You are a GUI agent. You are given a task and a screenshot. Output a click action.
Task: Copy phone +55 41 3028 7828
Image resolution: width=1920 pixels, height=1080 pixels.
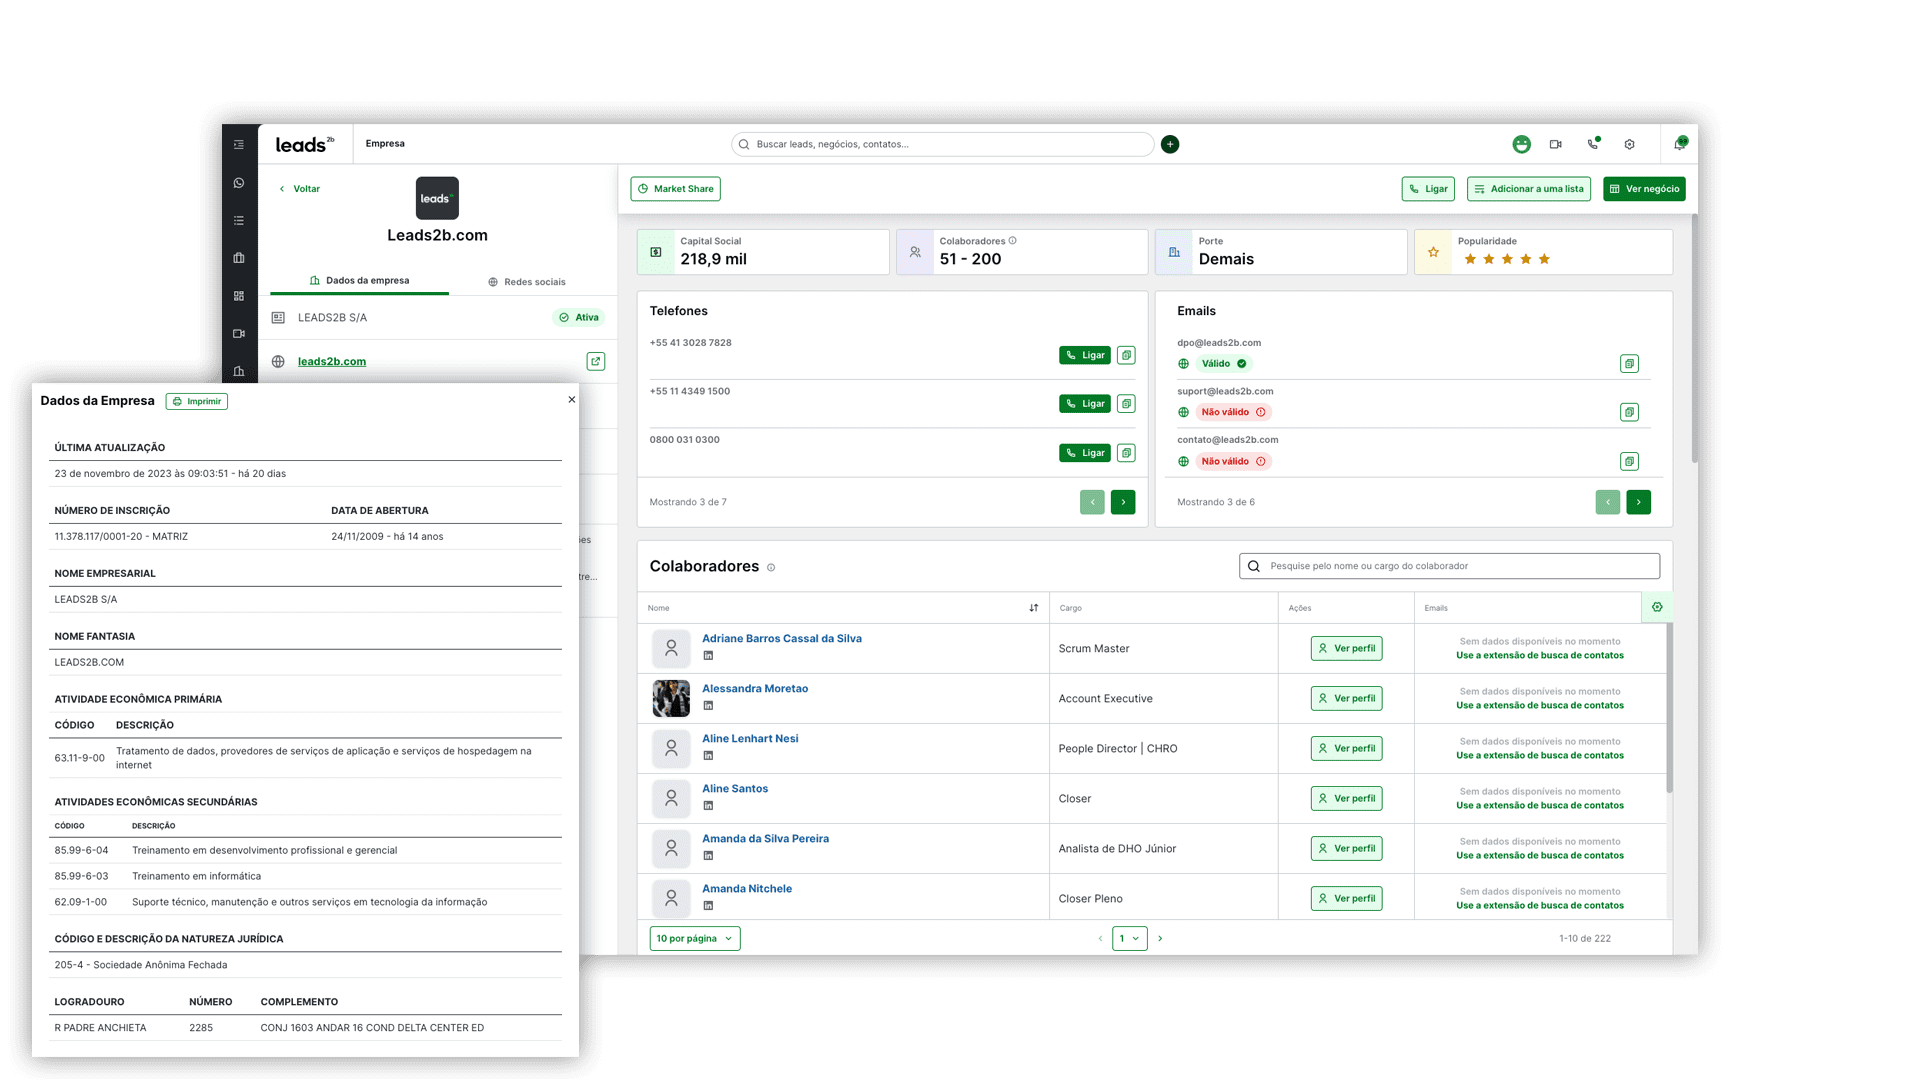pos(1126,355)
